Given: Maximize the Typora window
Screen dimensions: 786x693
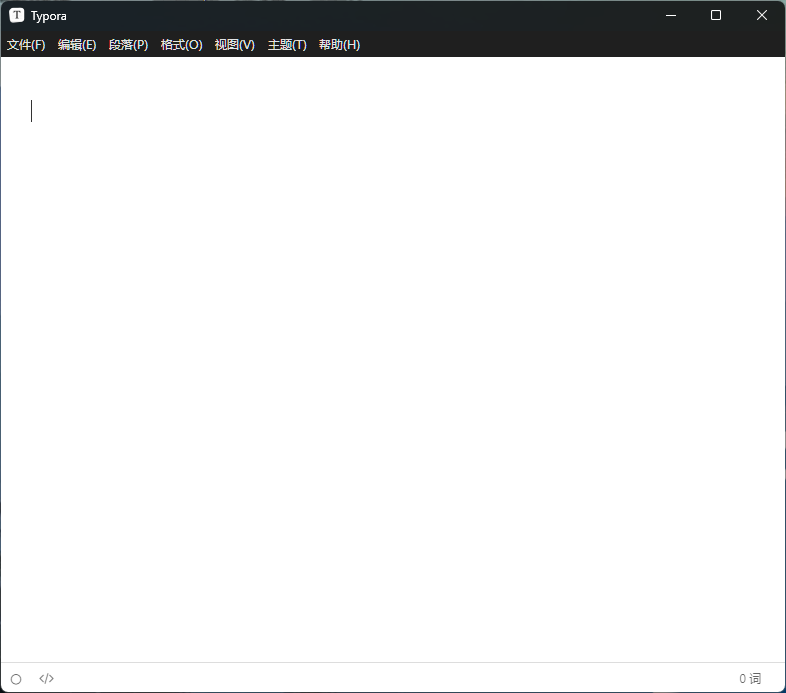Looking at the screenshot, I should pyautogui.click(x=716, y=16).
